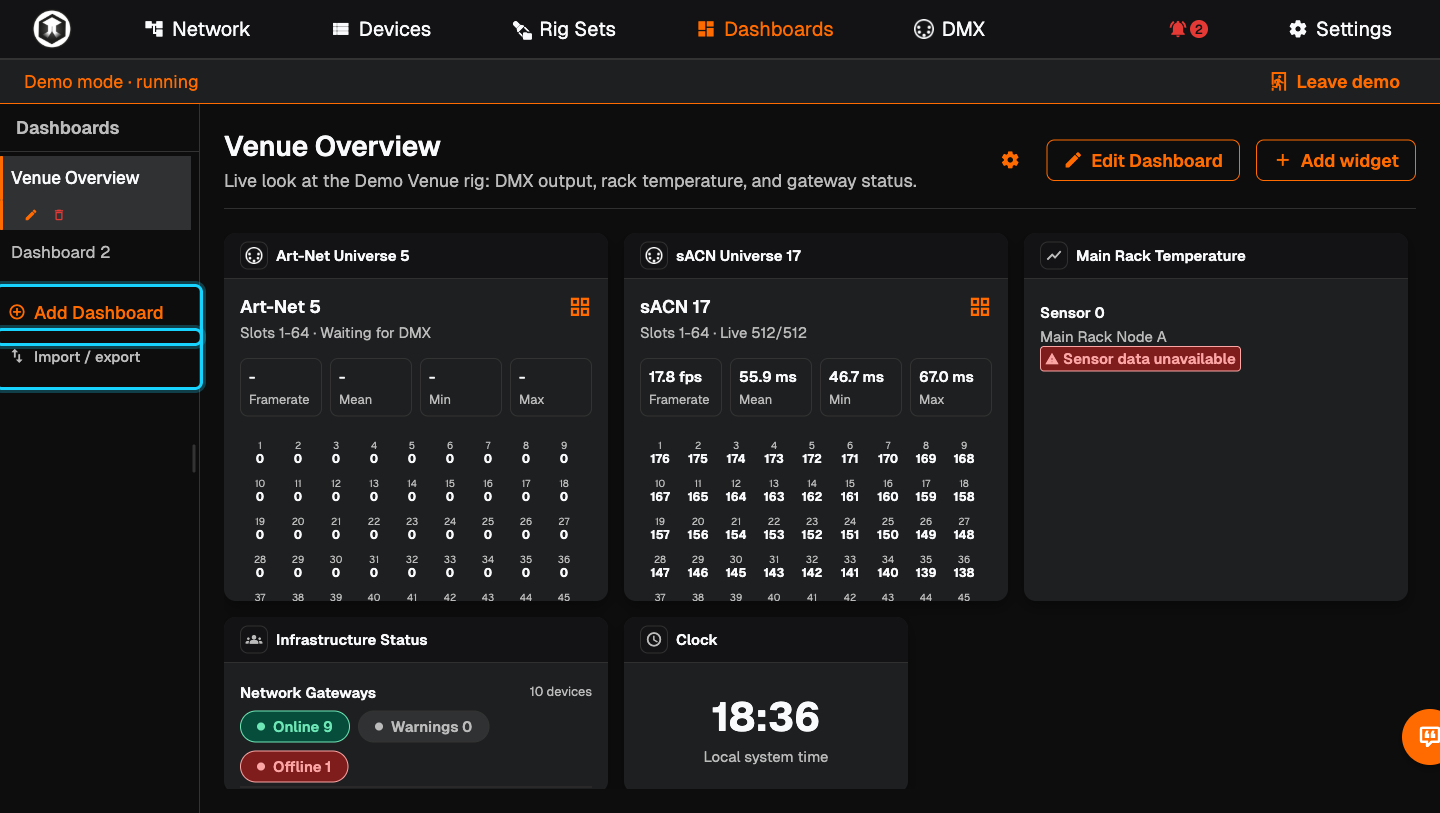
Task: Toggle grid view icon on Art-Net 5
Action: (x=580, y=307)
